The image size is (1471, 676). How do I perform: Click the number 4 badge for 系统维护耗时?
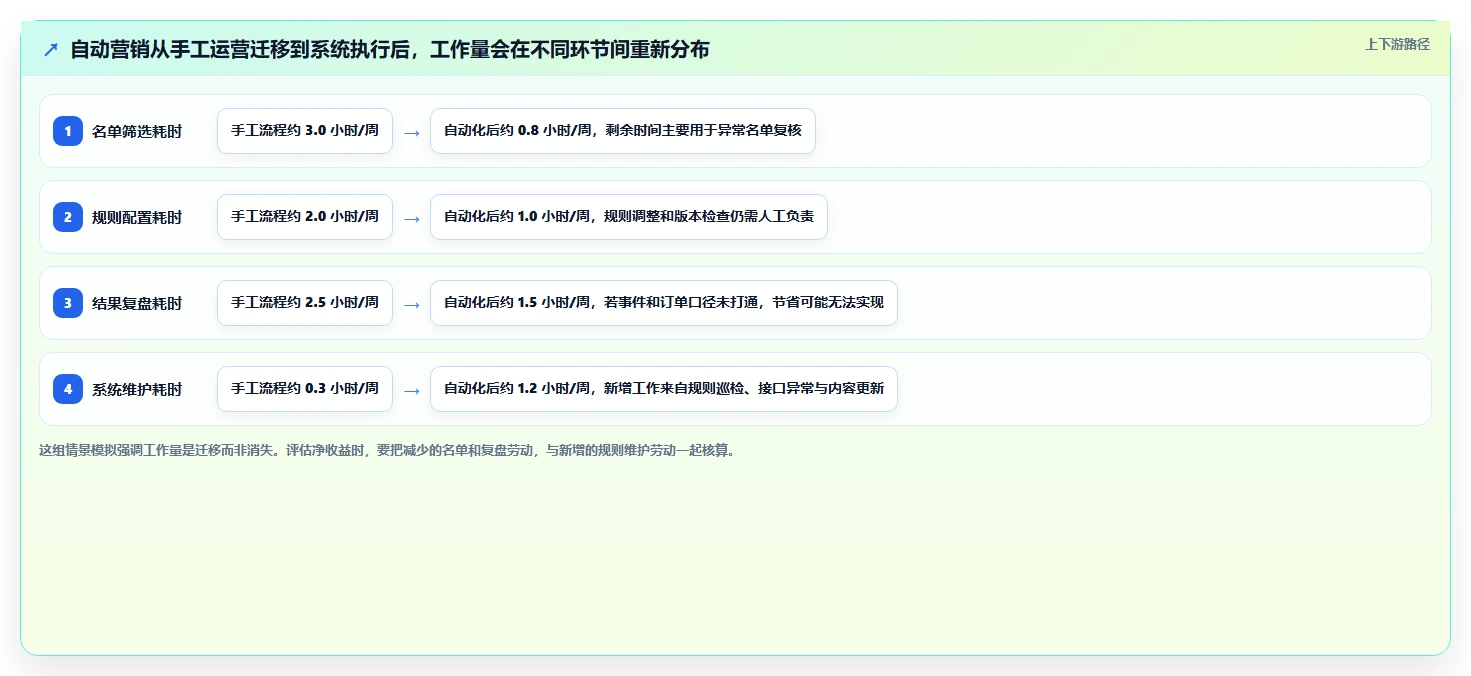pyautogui.click(x=68, y=389)
